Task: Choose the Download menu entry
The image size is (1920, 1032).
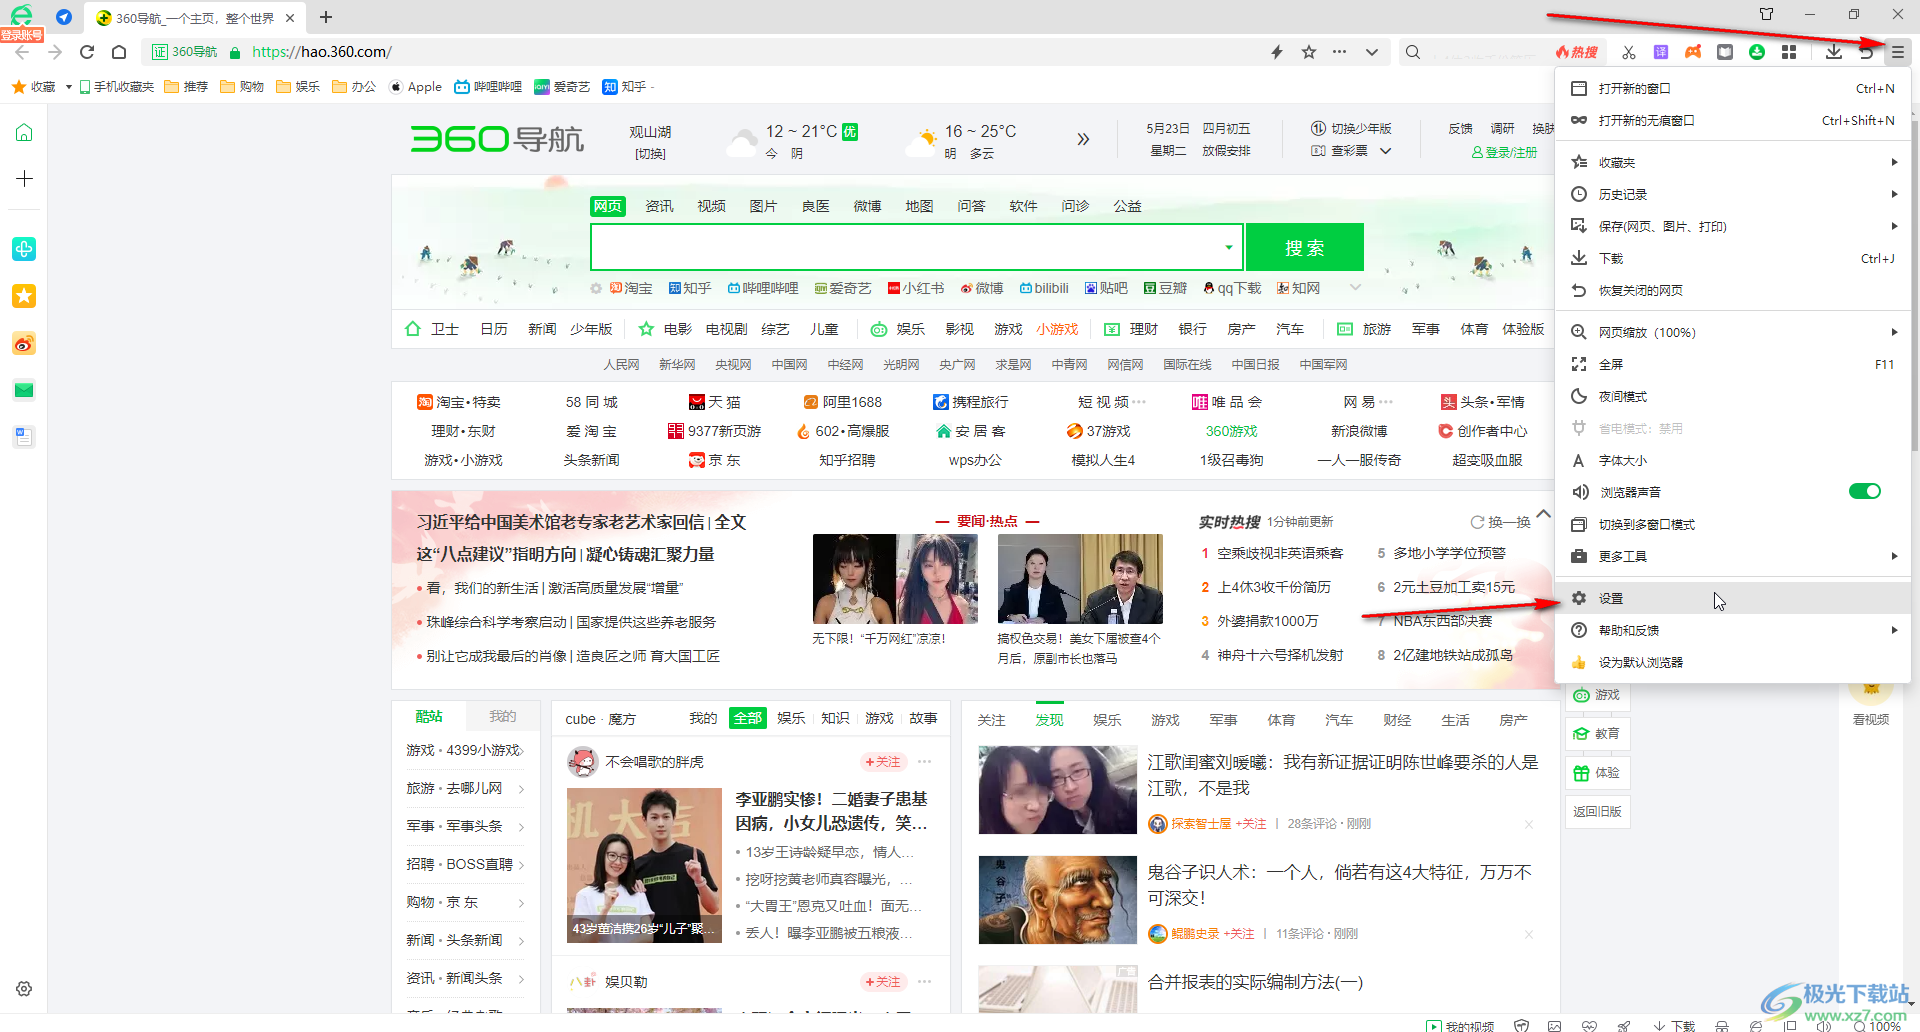Action: 1733,258
